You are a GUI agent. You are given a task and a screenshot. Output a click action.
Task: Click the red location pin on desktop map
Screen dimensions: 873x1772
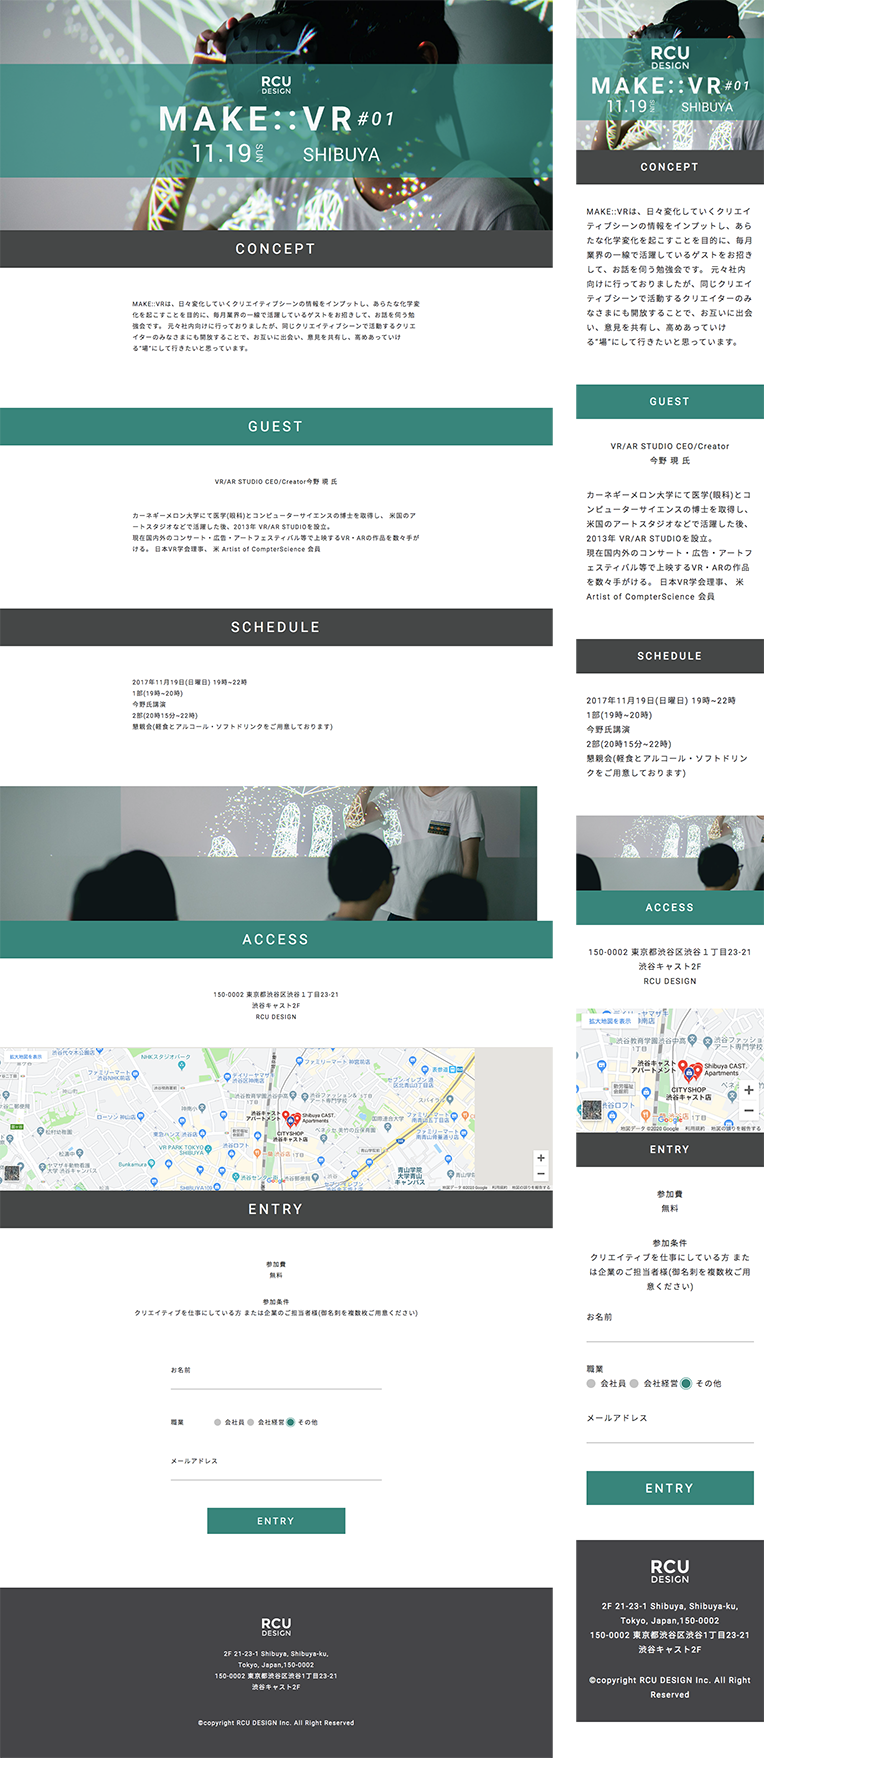(286, 1116)
